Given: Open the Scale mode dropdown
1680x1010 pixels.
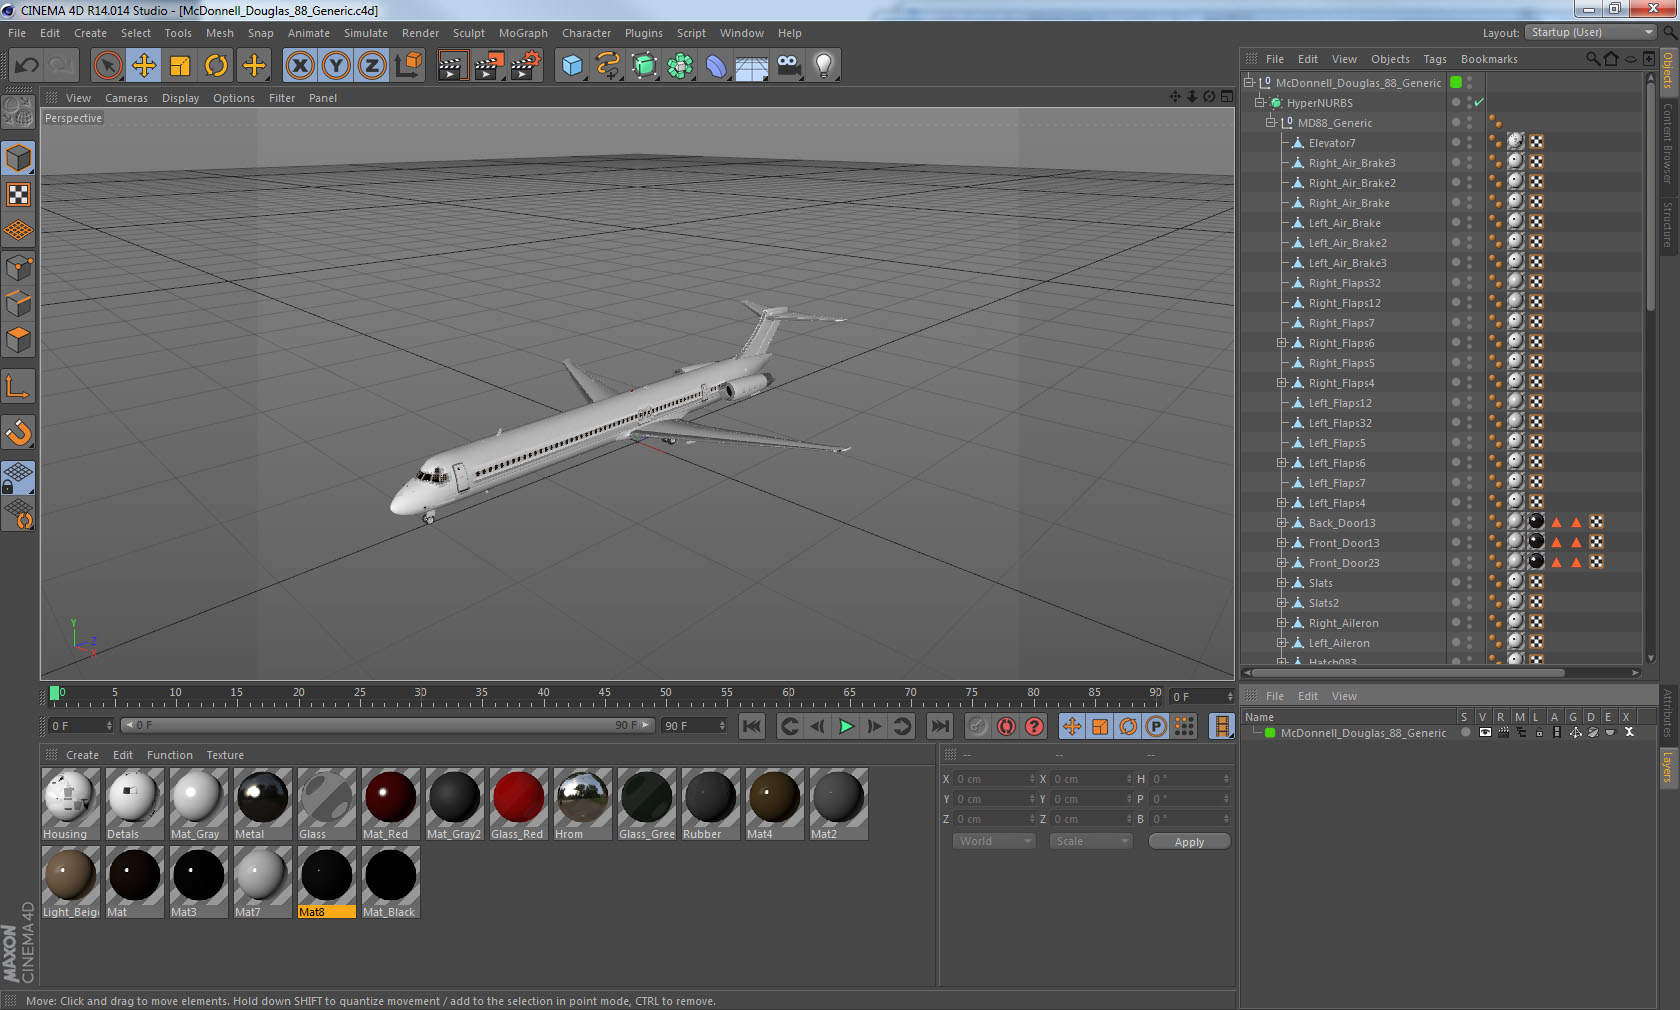Looking at the screenshot, I should (x=1091, y=841).
